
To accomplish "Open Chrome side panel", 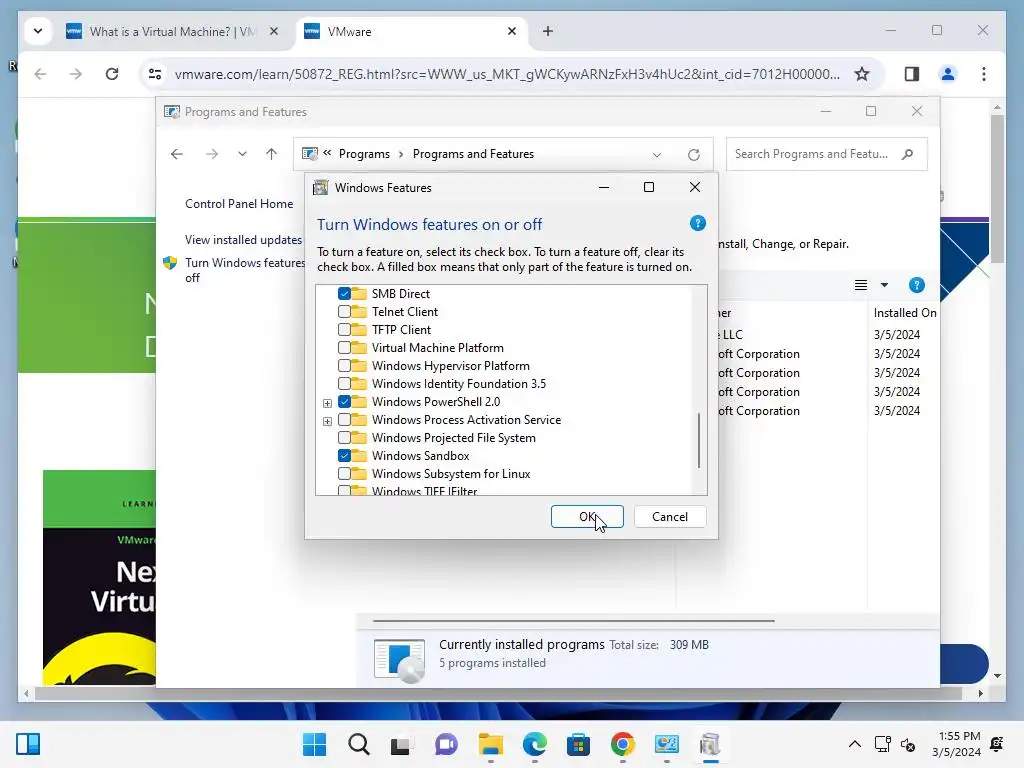I will click(x=912, y=74).
